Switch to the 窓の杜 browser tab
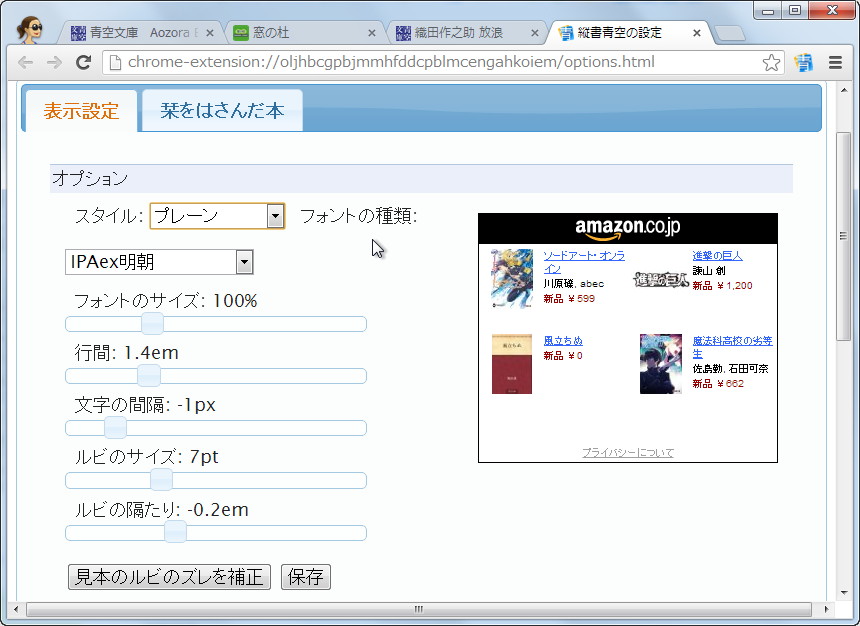 coord(303,33)
